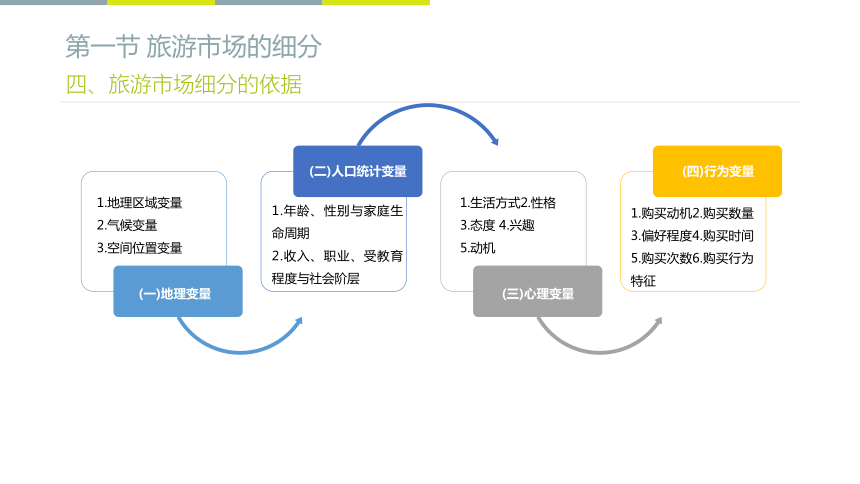Click the text 3.态度 4.兴趣
The height and width of the screenshot is (484, 860).
497,226
